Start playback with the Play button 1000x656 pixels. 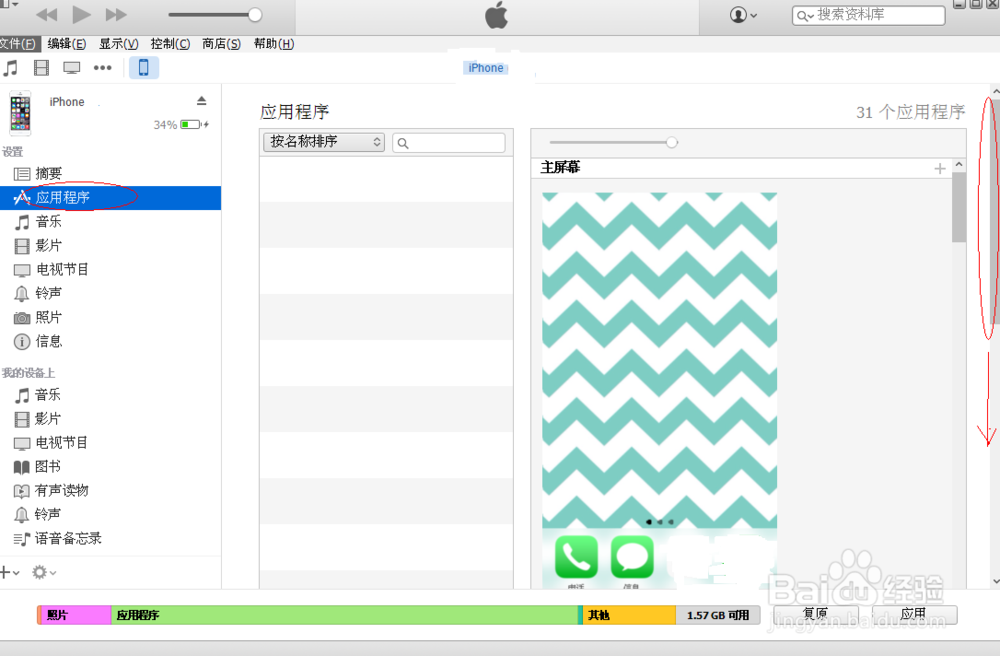(81, 14)
